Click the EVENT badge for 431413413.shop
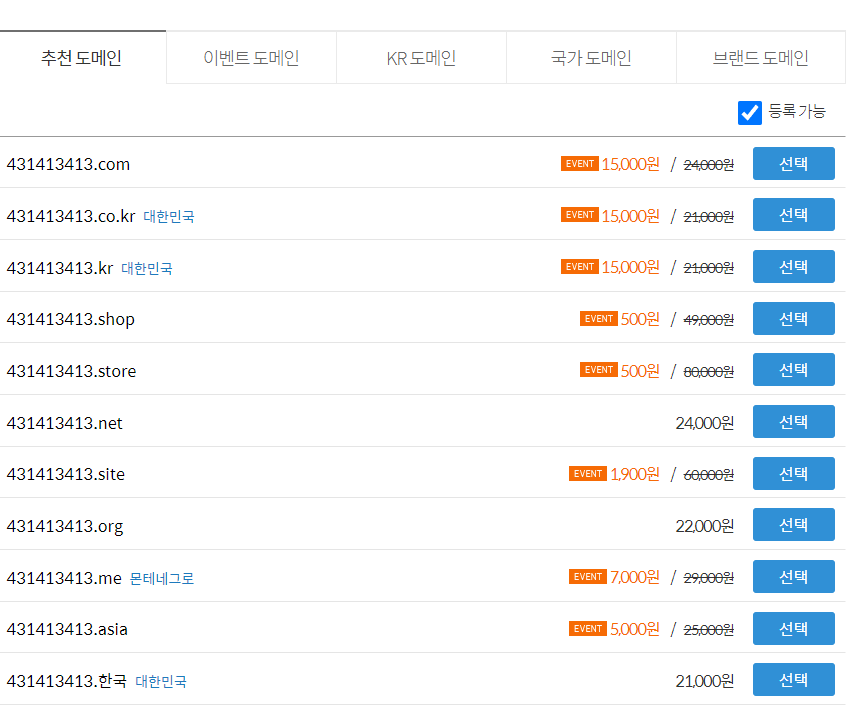 (598, 318)
